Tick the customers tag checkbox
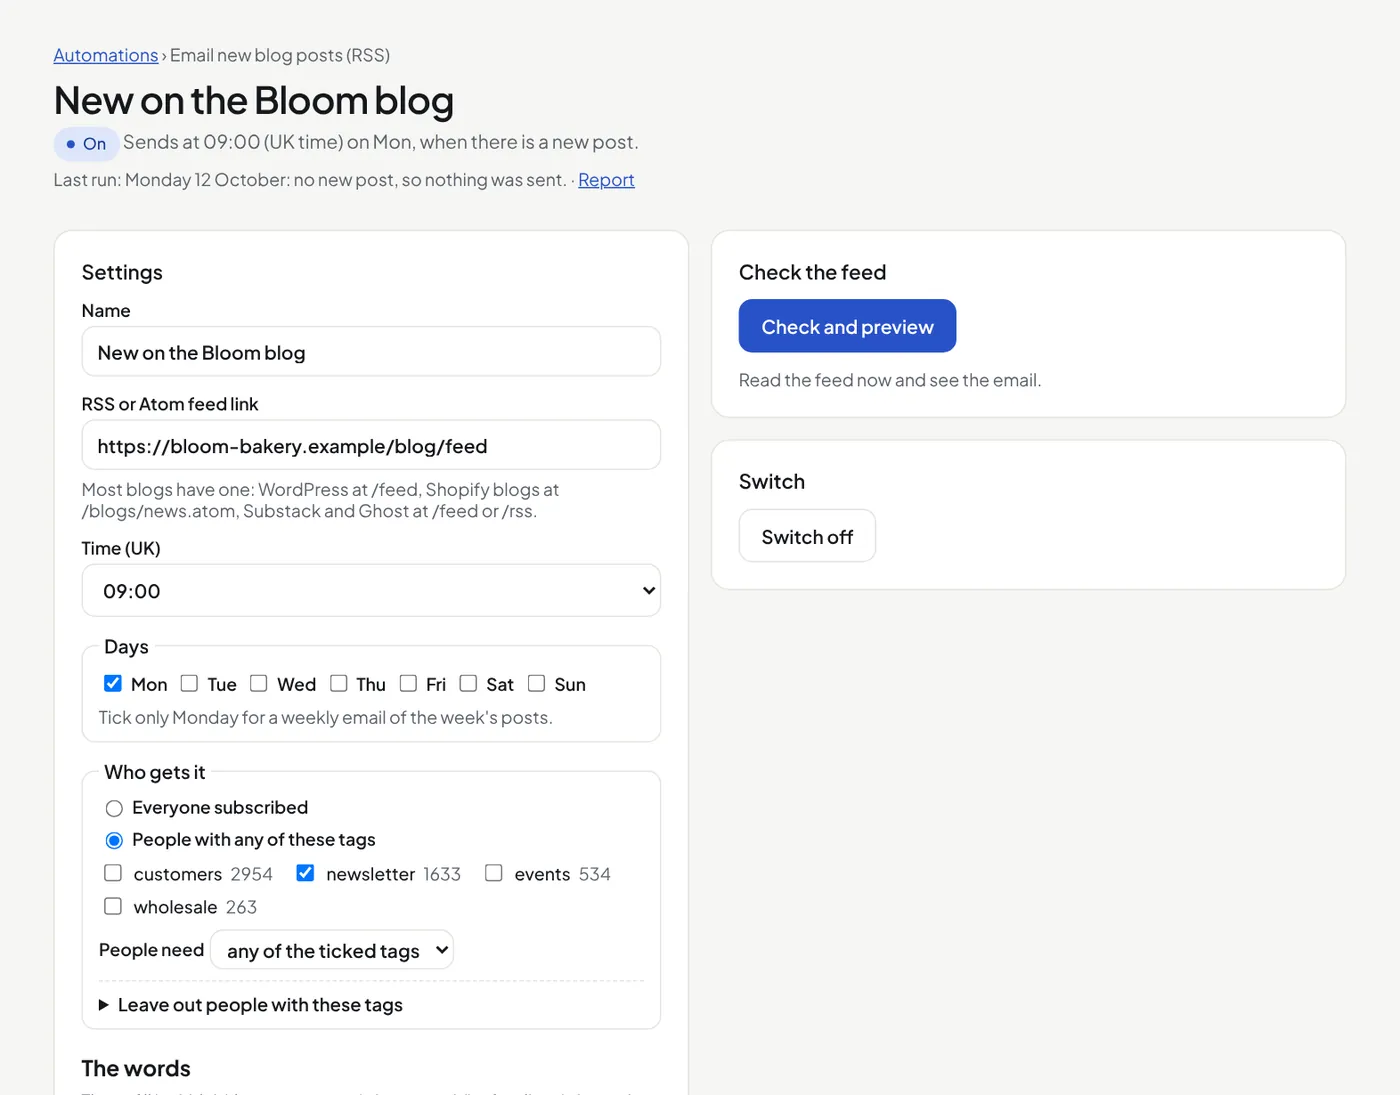The width and height of the screenshot is (1400, 1095). point(113,873)
